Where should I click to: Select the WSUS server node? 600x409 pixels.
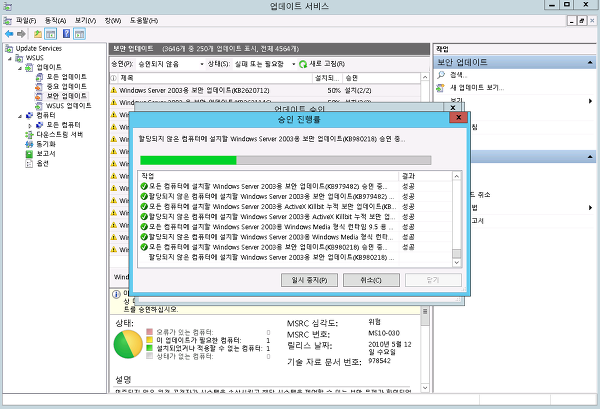pyautogui.click(x=34, y=58)
